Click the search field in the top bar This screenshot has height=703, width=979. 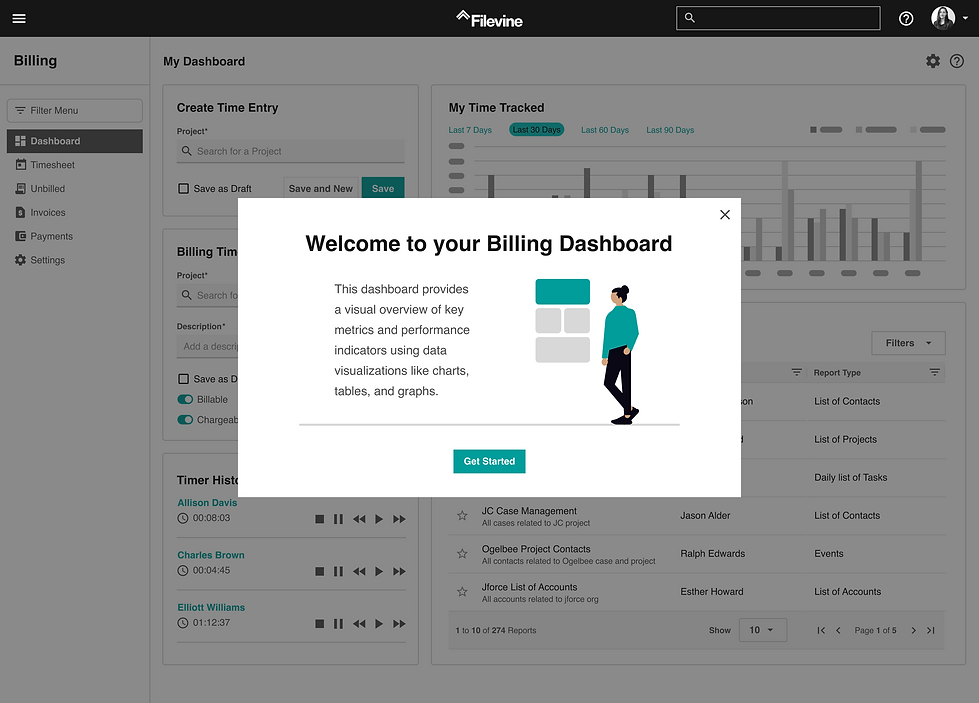tap(778, 18)
